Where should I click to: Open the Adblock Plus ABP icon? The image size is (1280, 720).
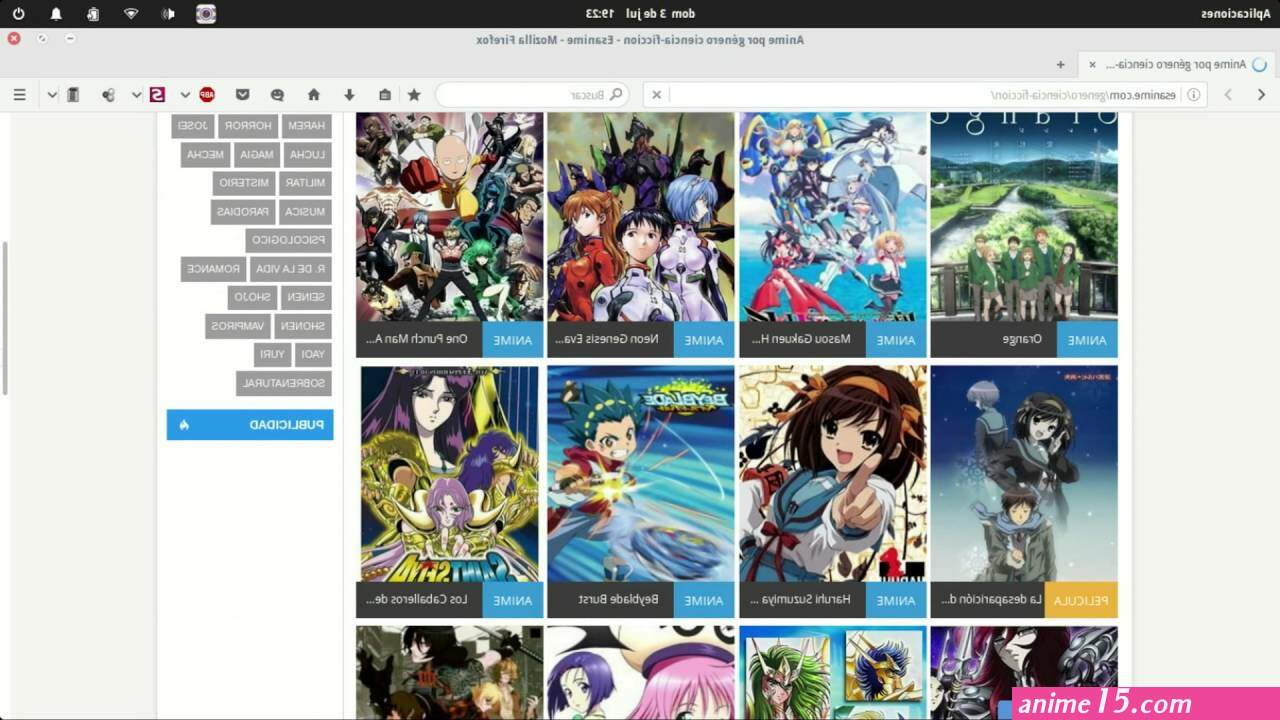pyautogui.click(x=207, y=95)
